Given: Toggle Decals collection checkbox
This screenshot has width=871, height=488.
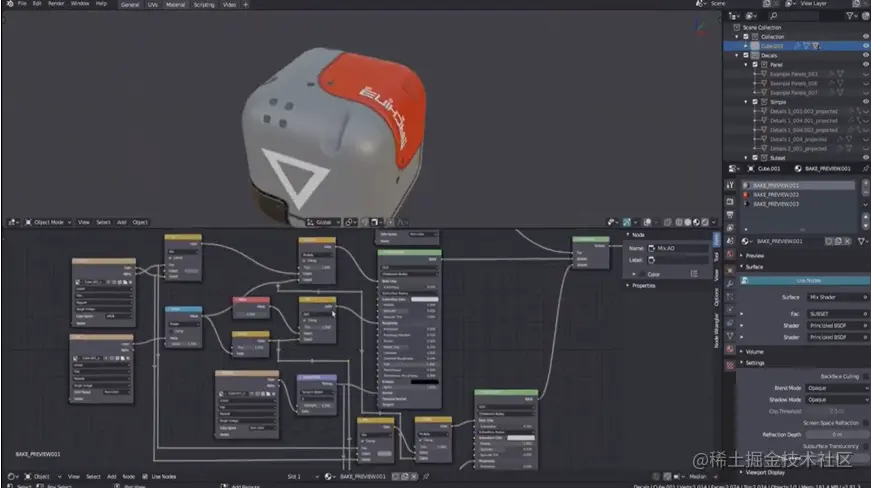Looking at the screenshot, I should [x=746, y=56].
